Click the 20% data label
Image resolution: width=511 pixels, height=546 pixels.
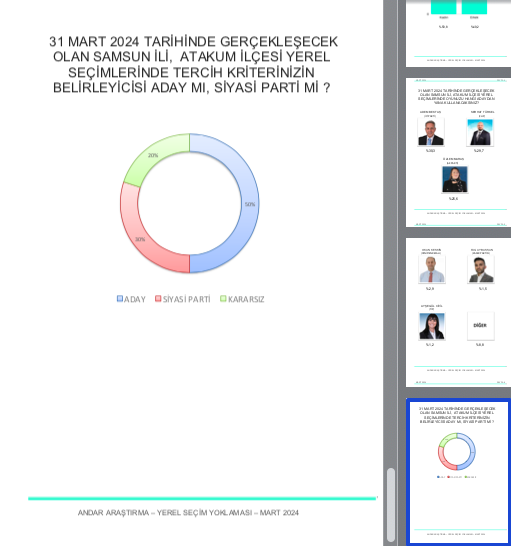click(153, 155)
